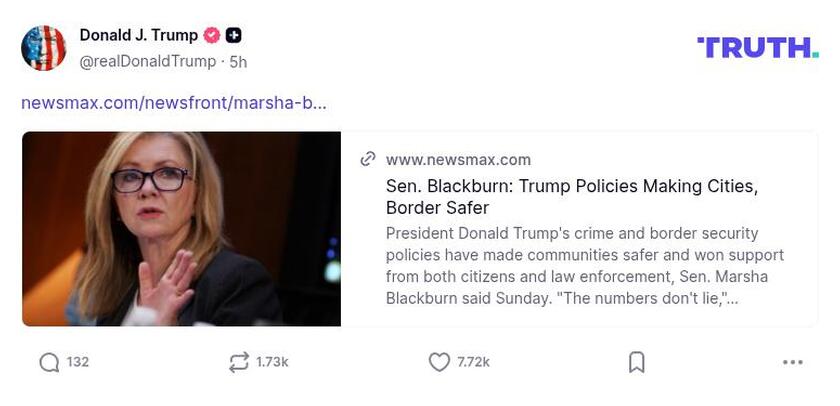Open the newsmax.com/newsfront URL link
840x406 pixels.
(x=174, y=102)
